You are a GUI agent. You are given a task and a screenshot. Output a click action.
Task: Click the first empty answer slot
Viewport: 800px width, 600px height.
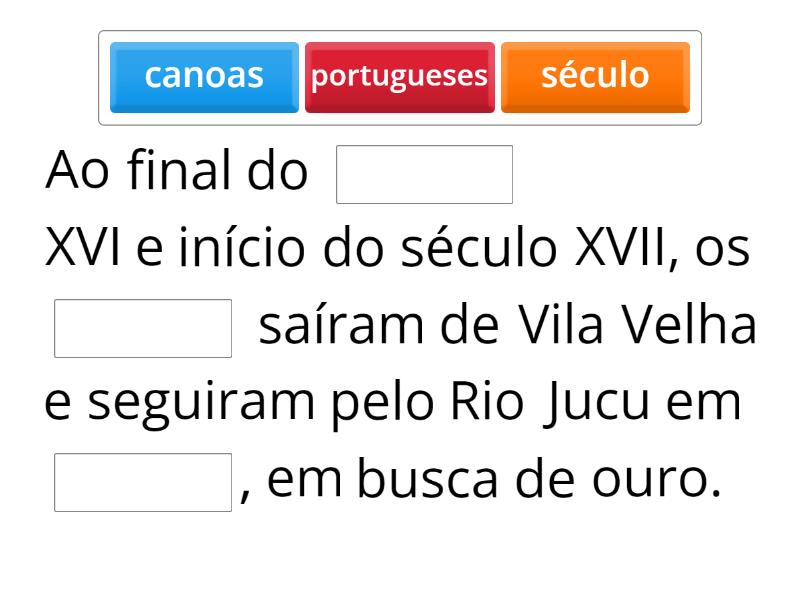(x=424, y=174)
